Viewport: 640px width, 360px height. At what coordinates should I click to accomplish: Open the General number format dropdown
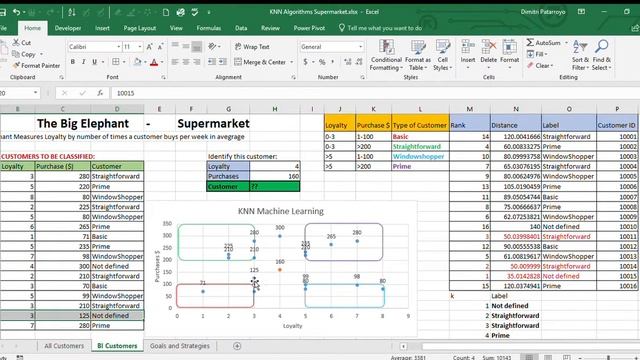360,47
